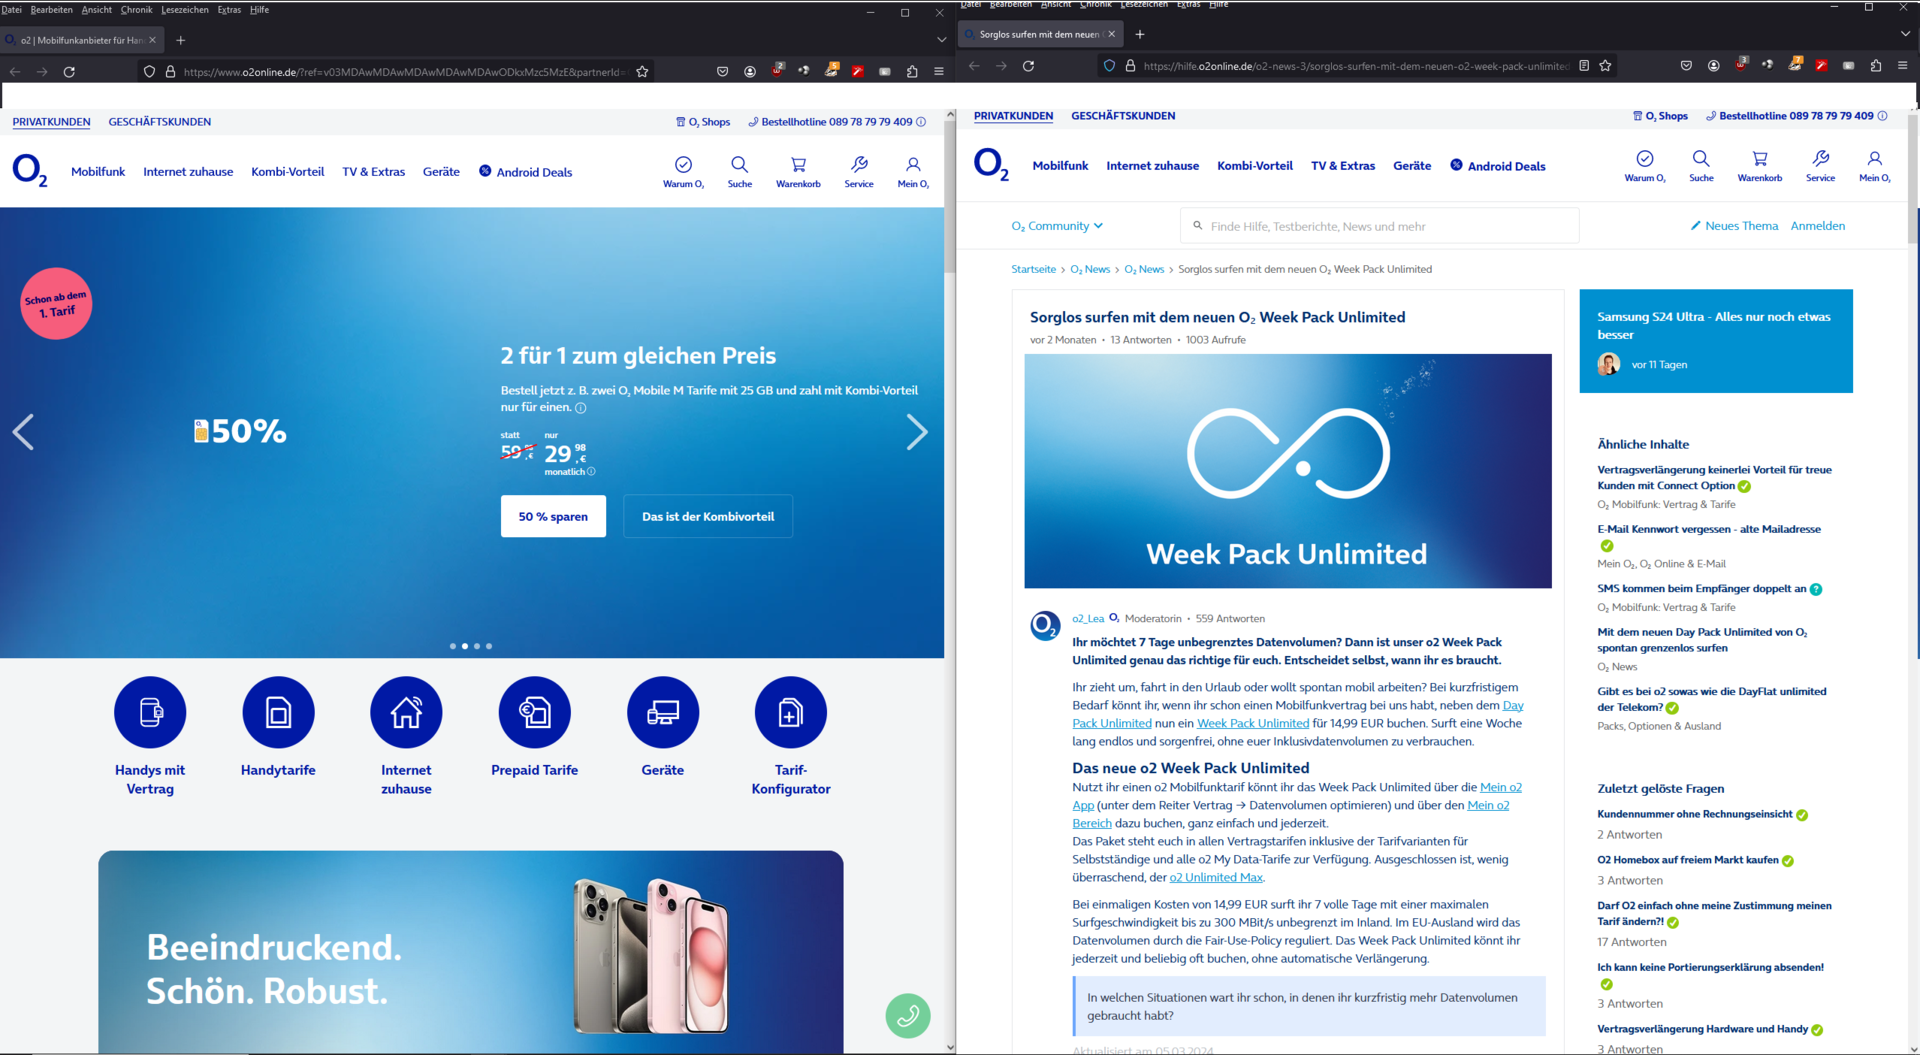Open the Service wrench icon in right window
Image resolution: width=1920 pixels, height=1055 pixels.
(1820, 160)
